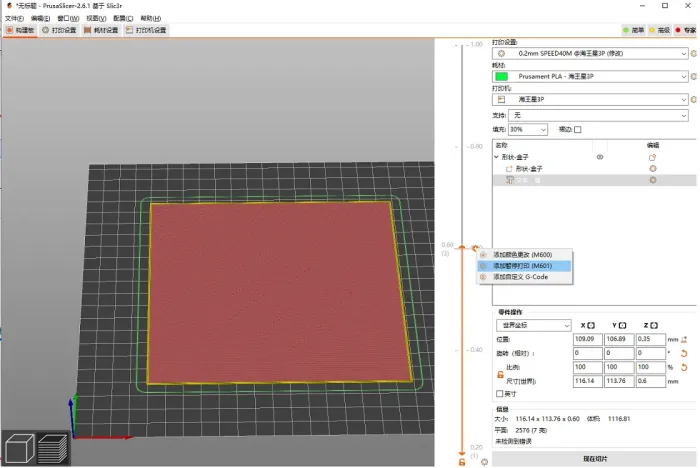Click the lock icon below the layer slider
Screen dimensions: 700x468
(462, 462)
